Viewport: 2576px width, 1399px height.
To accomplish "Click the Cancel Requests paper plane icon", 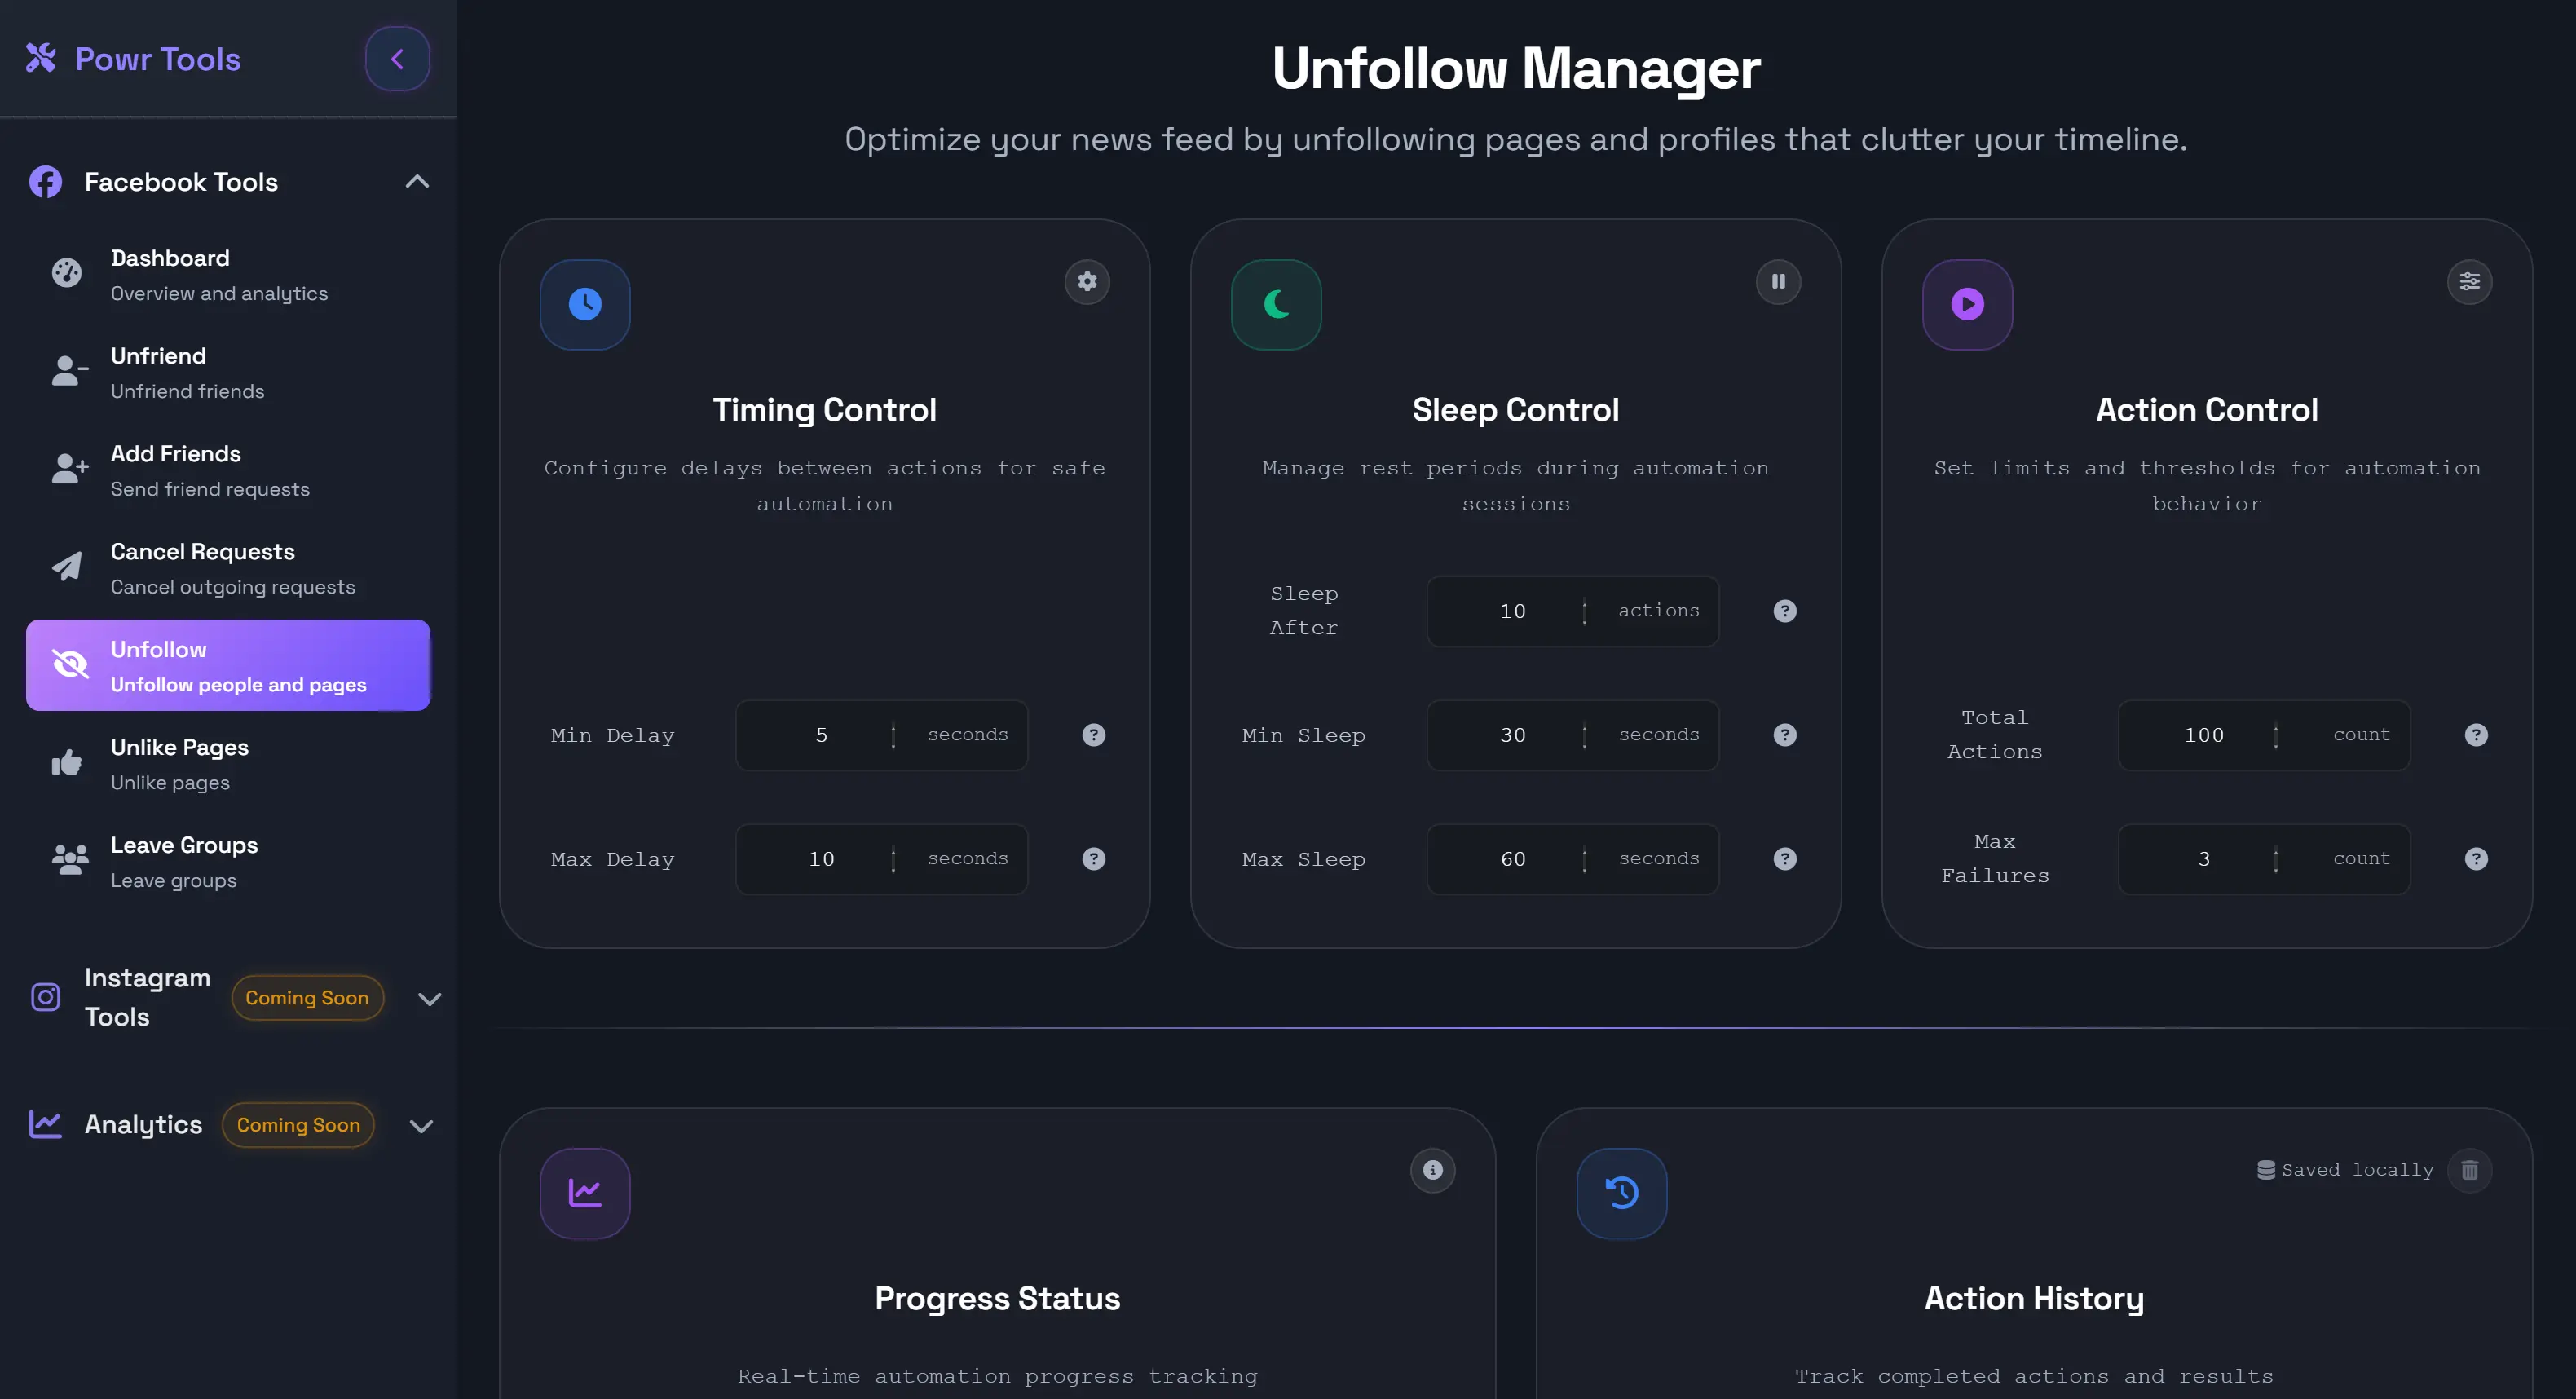I will pos(67,567).
